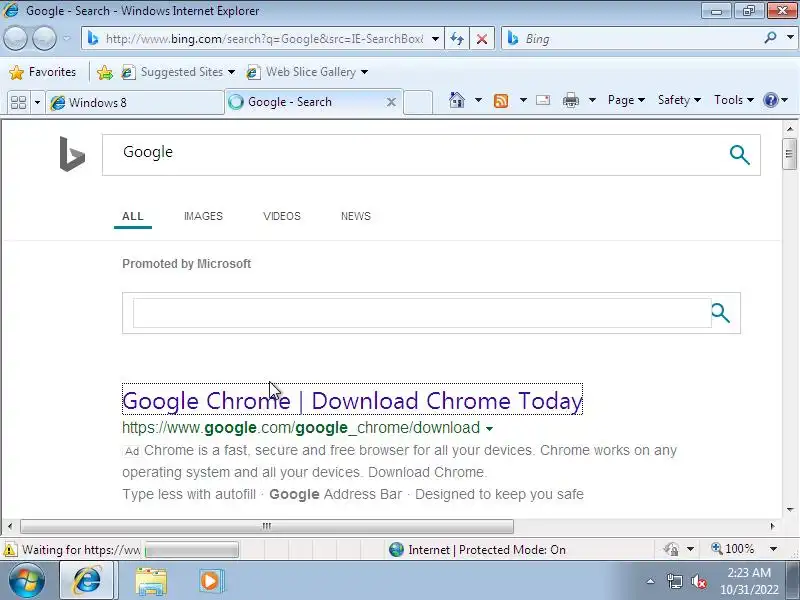Screen dimensions: 800x600
Task: Open the search provider dropdown arrow
Action: 790,38
